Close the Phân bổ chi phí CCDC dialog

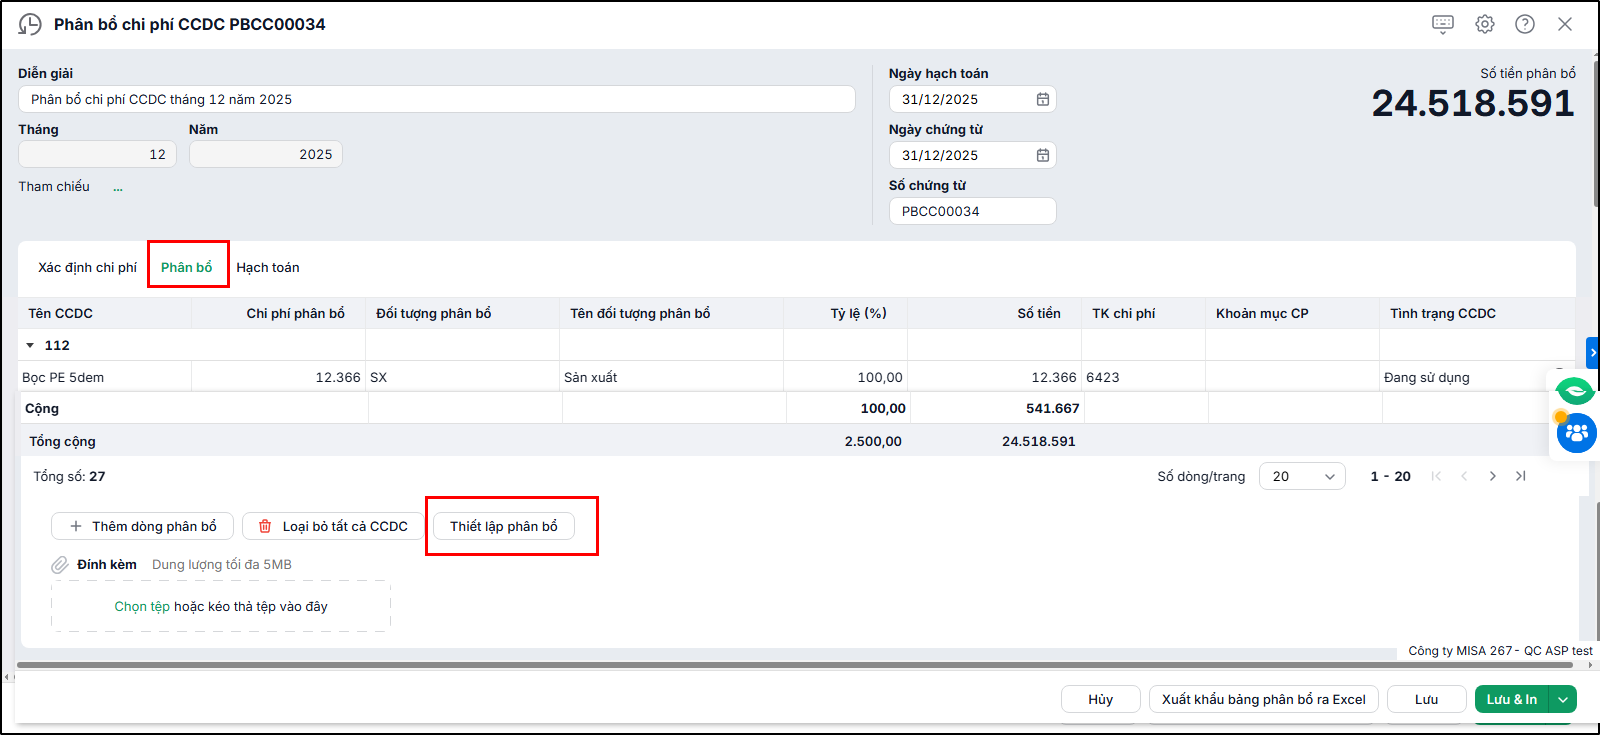[1565, 24]
